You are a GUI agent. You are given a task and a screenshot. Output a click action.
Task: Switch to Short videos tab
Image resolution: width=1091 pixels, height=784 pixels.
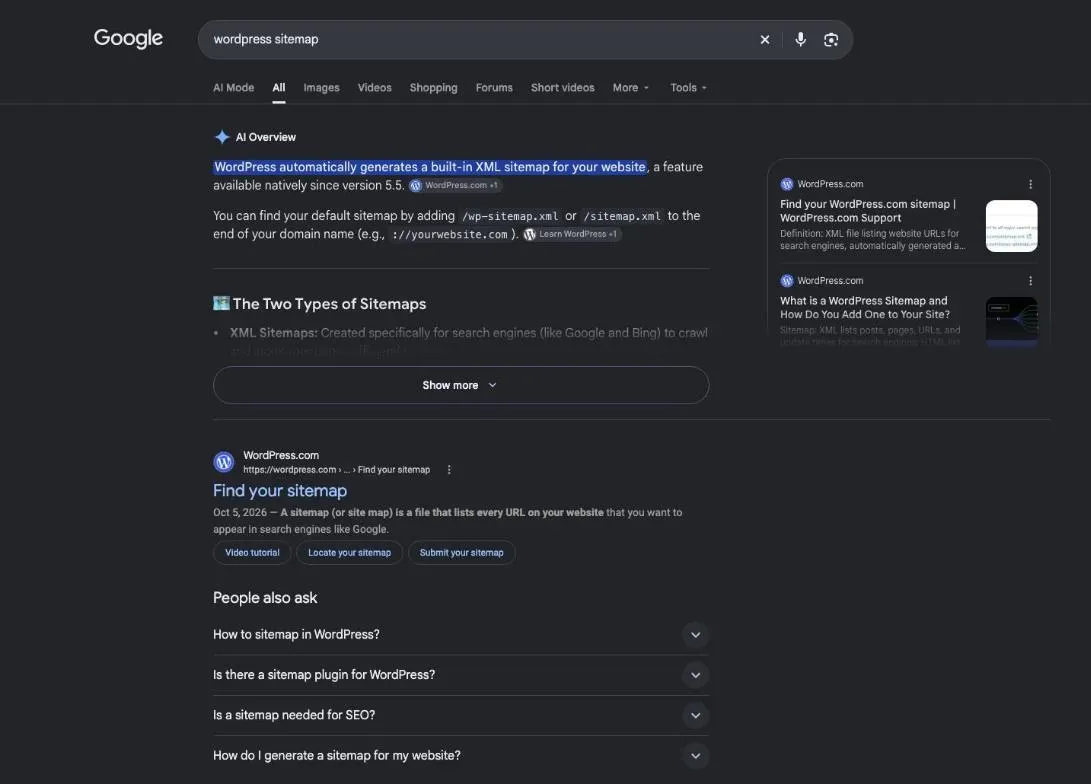(x=563, y=88)
